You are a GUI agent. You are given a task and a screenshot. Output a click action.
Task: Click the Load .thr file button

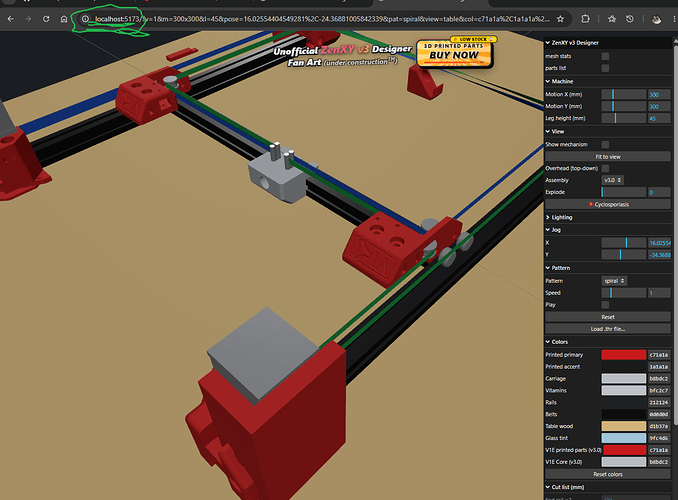tap(608, 329)
